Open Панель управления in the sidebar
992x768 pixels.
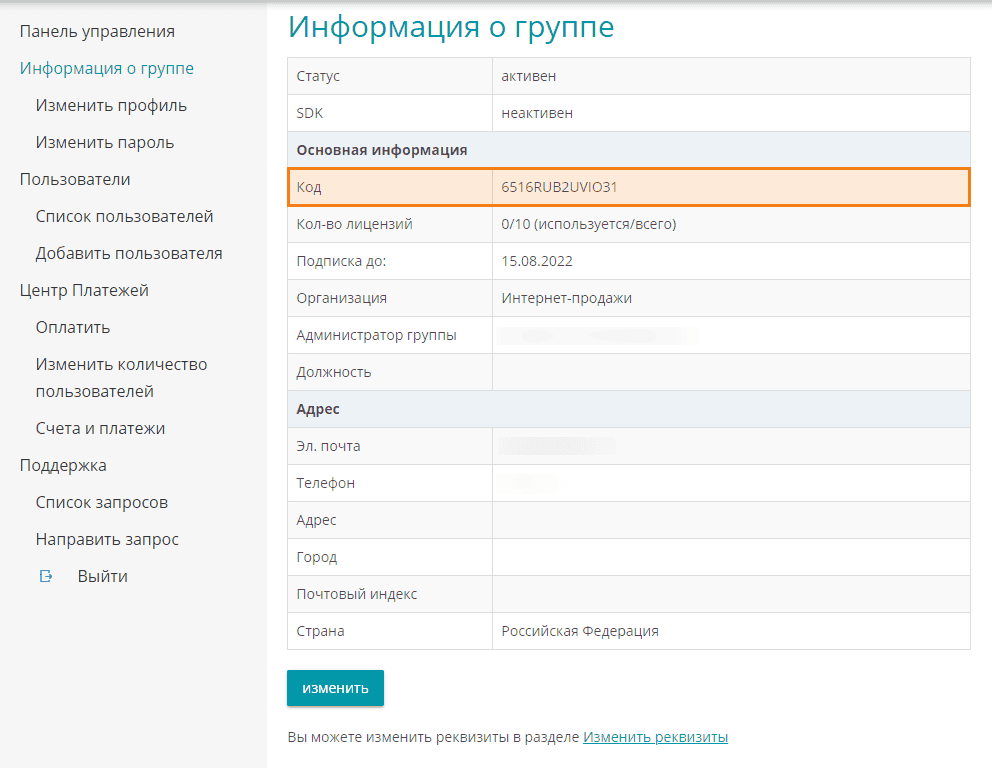tap(97, 32)
